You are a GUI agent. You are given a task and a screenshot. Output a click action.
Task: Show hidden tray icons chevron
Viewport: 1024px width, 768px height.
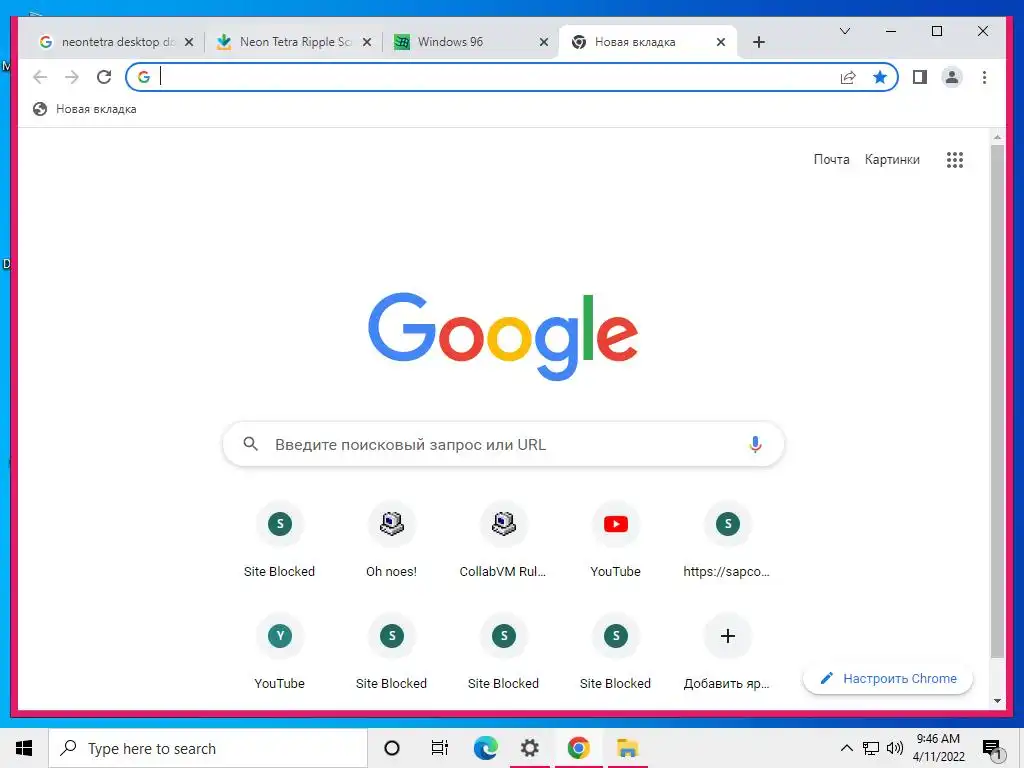846,748
